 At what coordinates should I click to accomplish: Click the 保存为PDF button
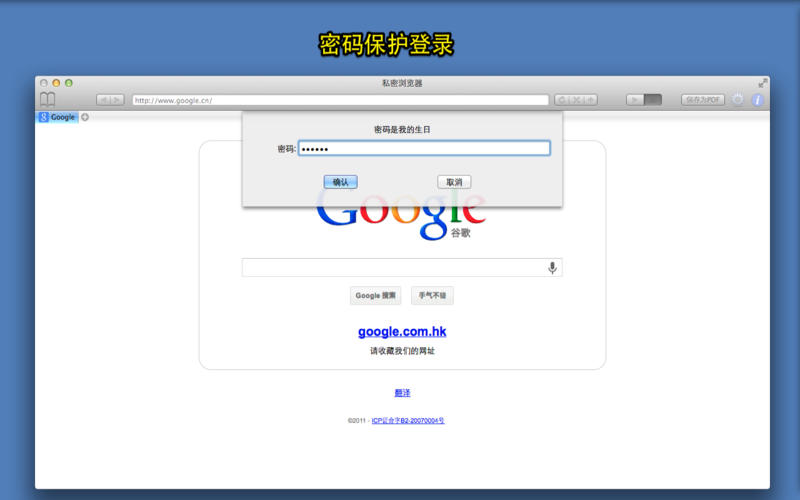coord(703,100)
